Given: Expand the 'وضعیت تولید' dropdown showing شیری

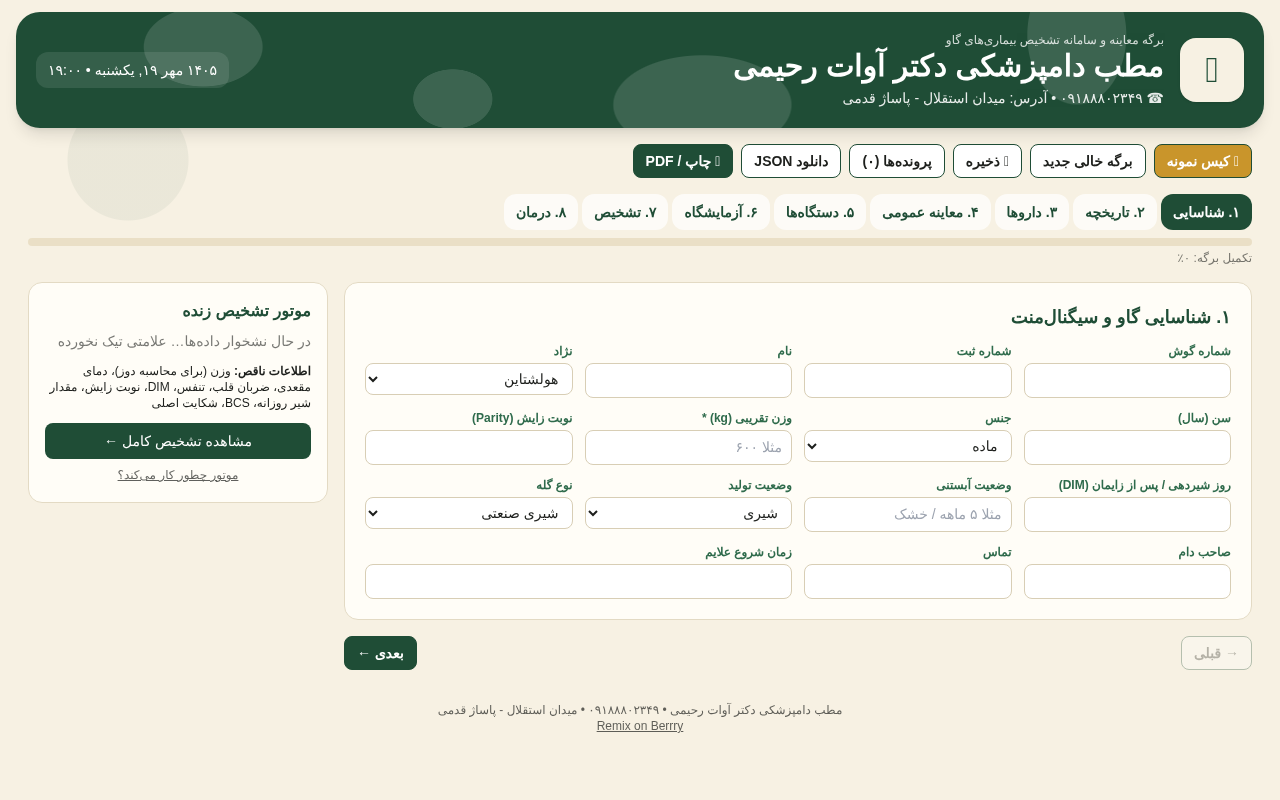Looking at the screenshot, I should click(x=688, y=513).
